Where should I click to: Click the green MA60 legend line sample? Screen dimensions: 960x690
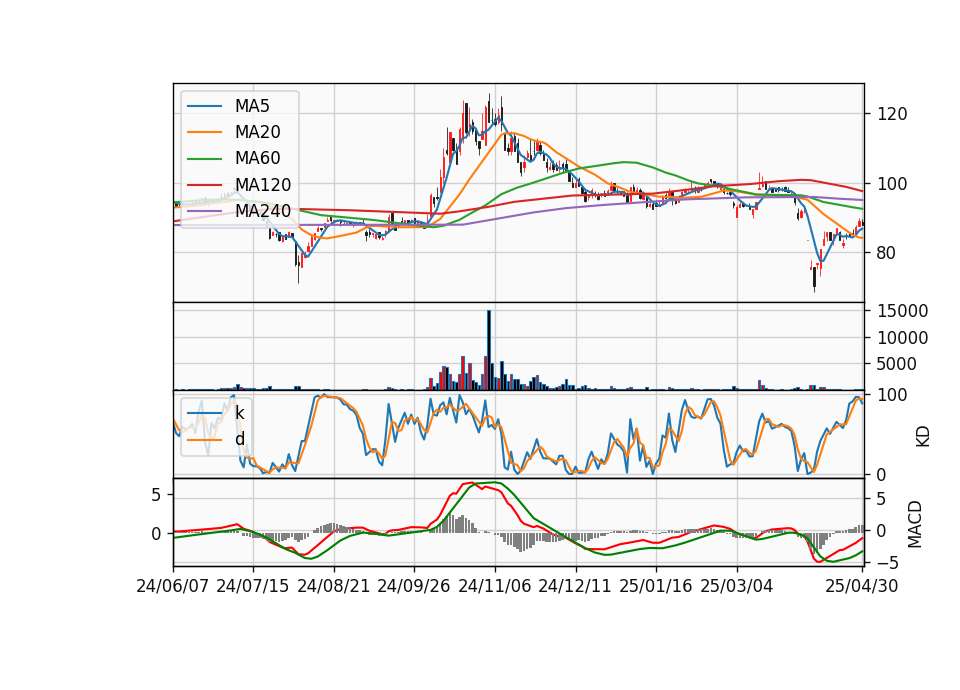click(204, 159)
